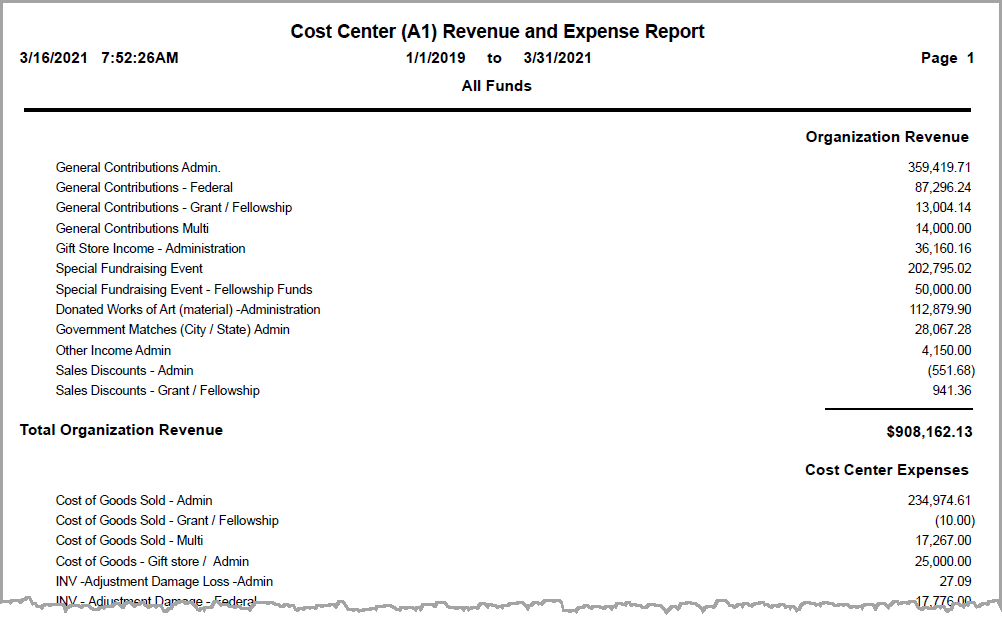
Task: Select the Sales Discounts - Admin negative amount
Action: pyautogui.click(x=952, y=370)
